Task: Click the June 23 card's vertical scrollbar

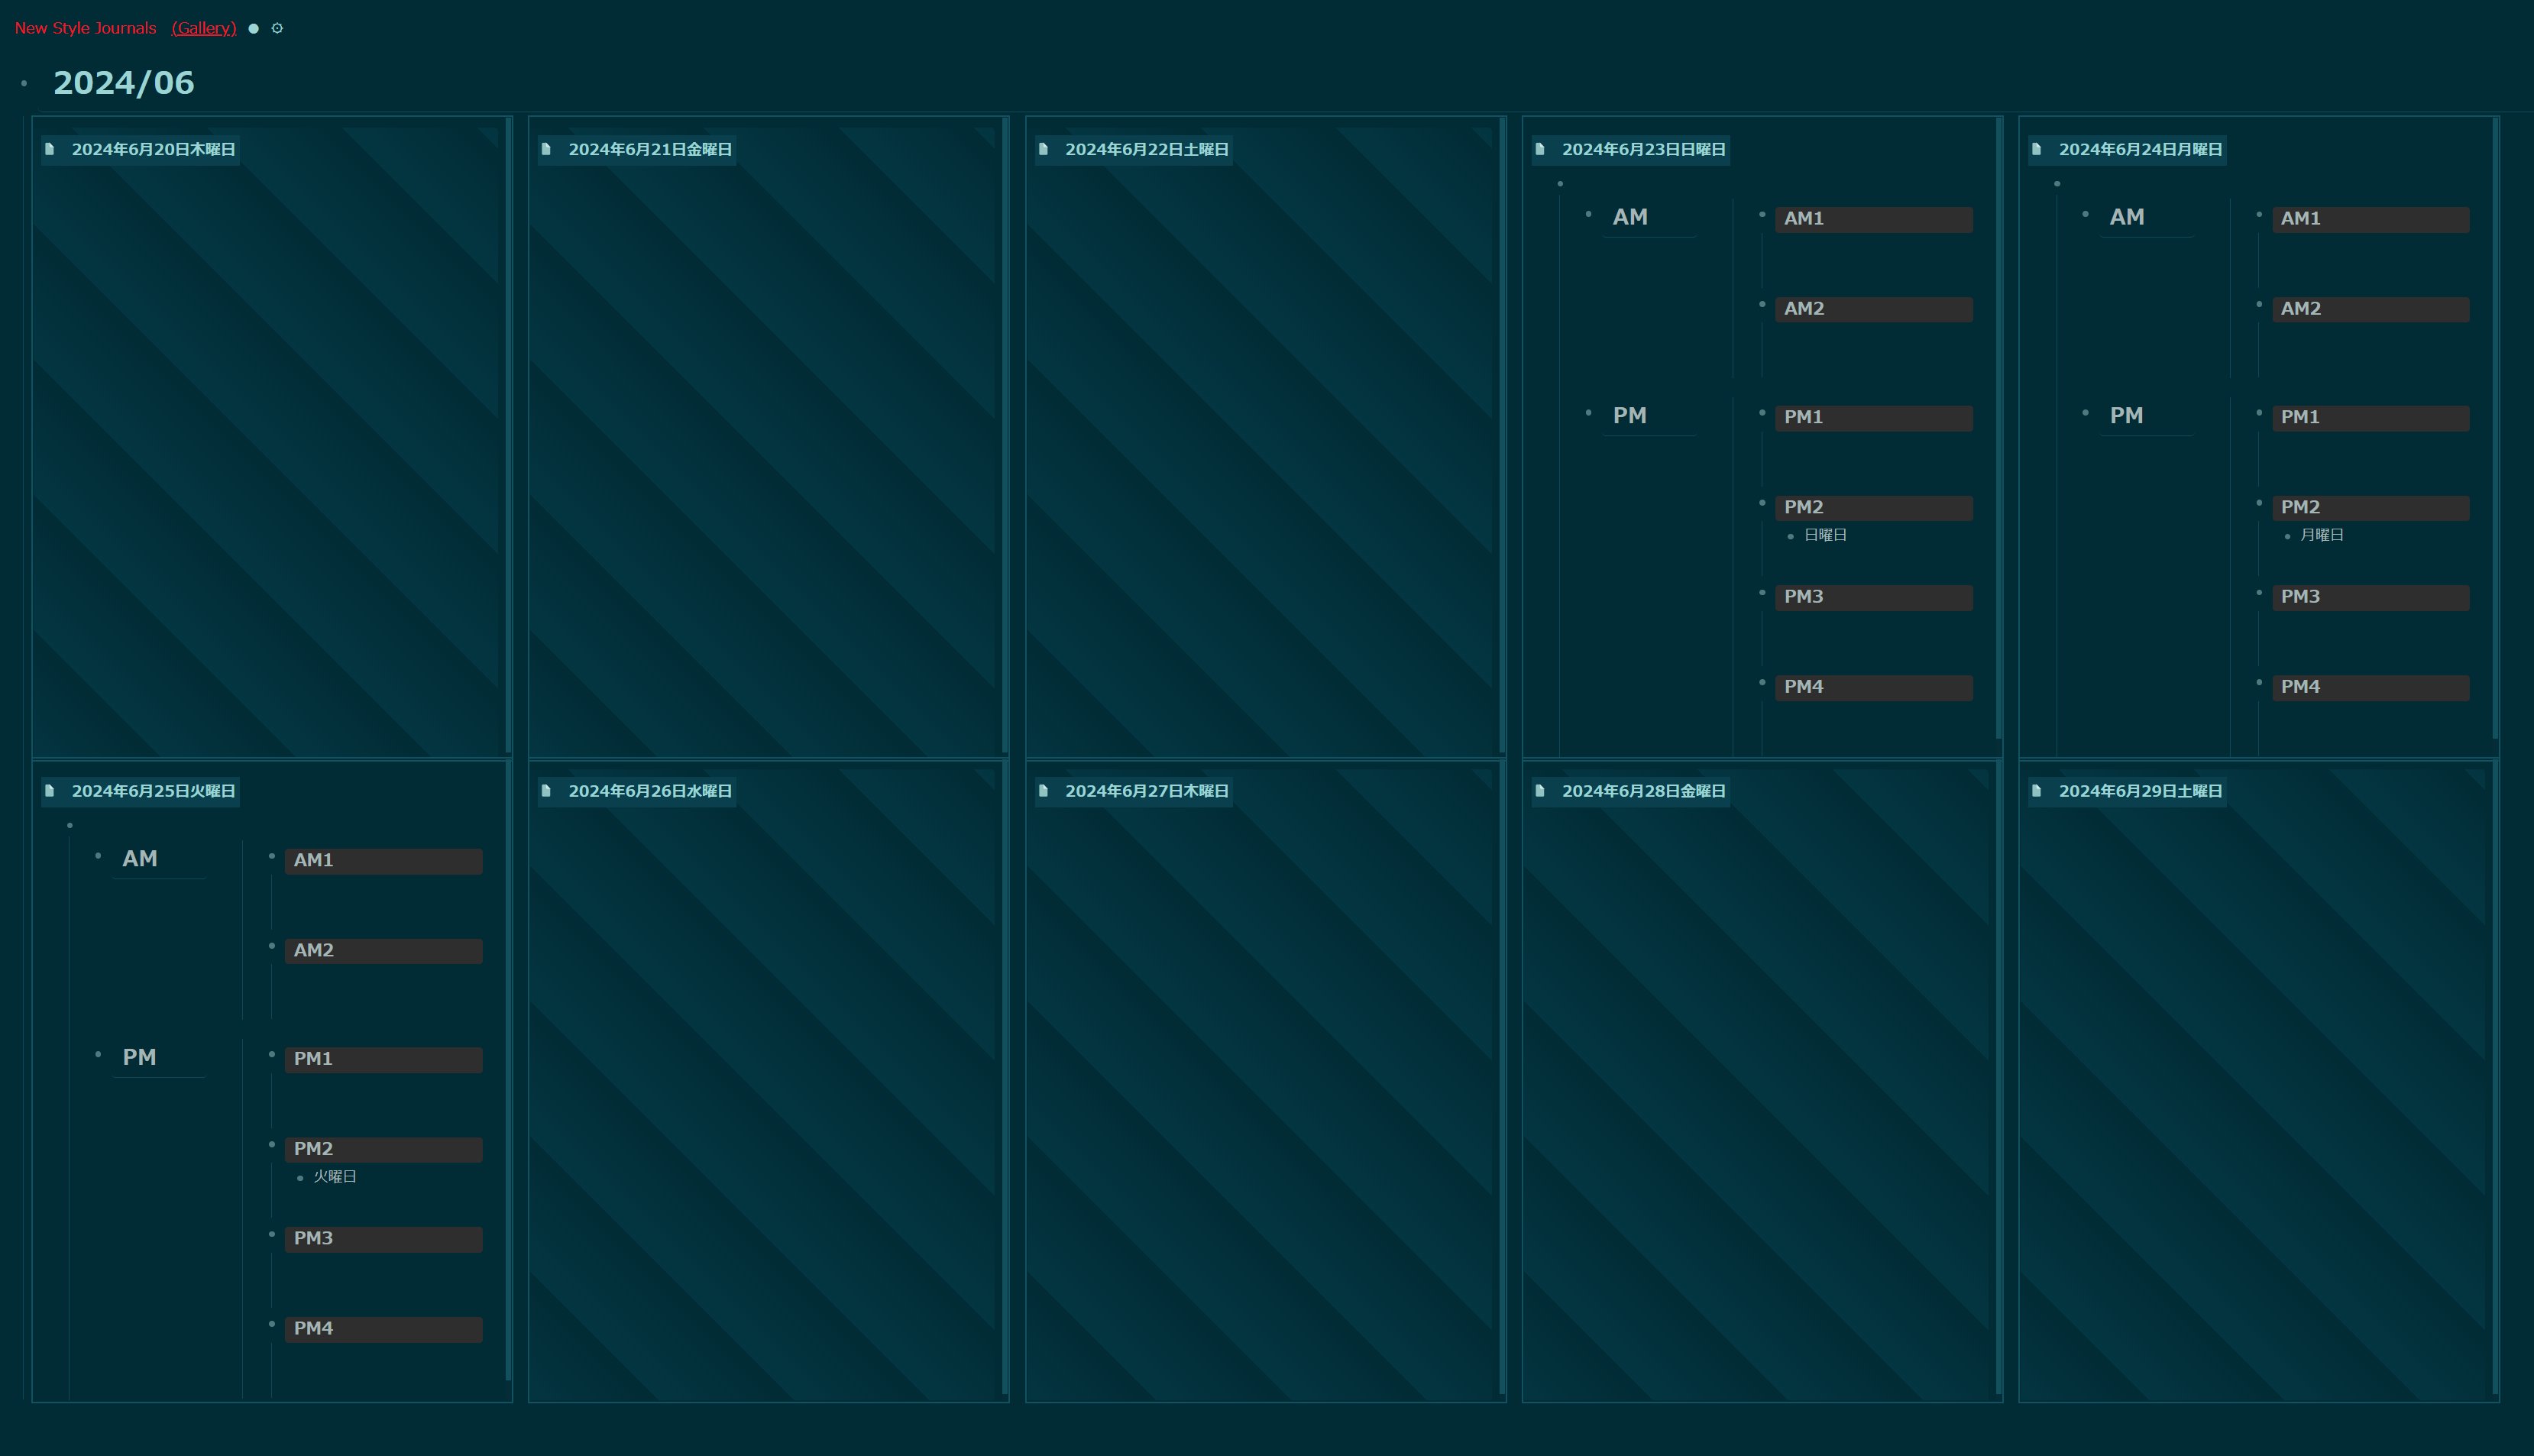Action: [x=1999, y=428]
